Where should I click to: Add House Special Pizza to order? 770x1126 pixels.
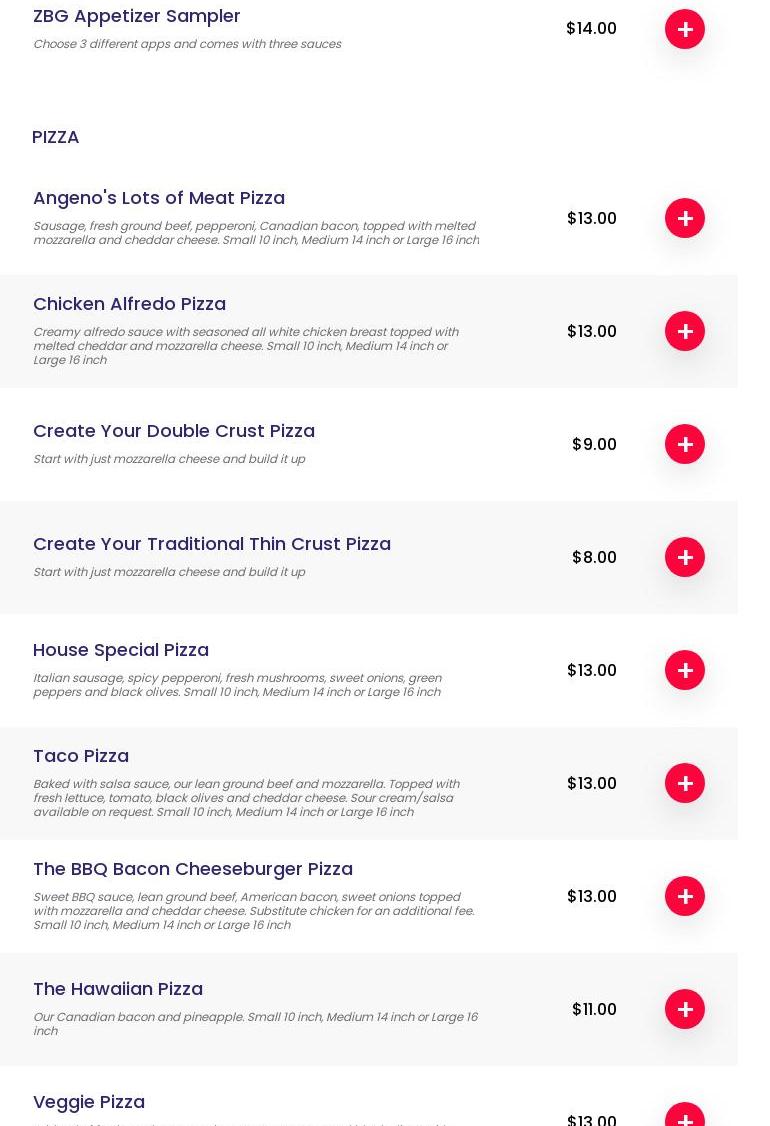point(685,670)
